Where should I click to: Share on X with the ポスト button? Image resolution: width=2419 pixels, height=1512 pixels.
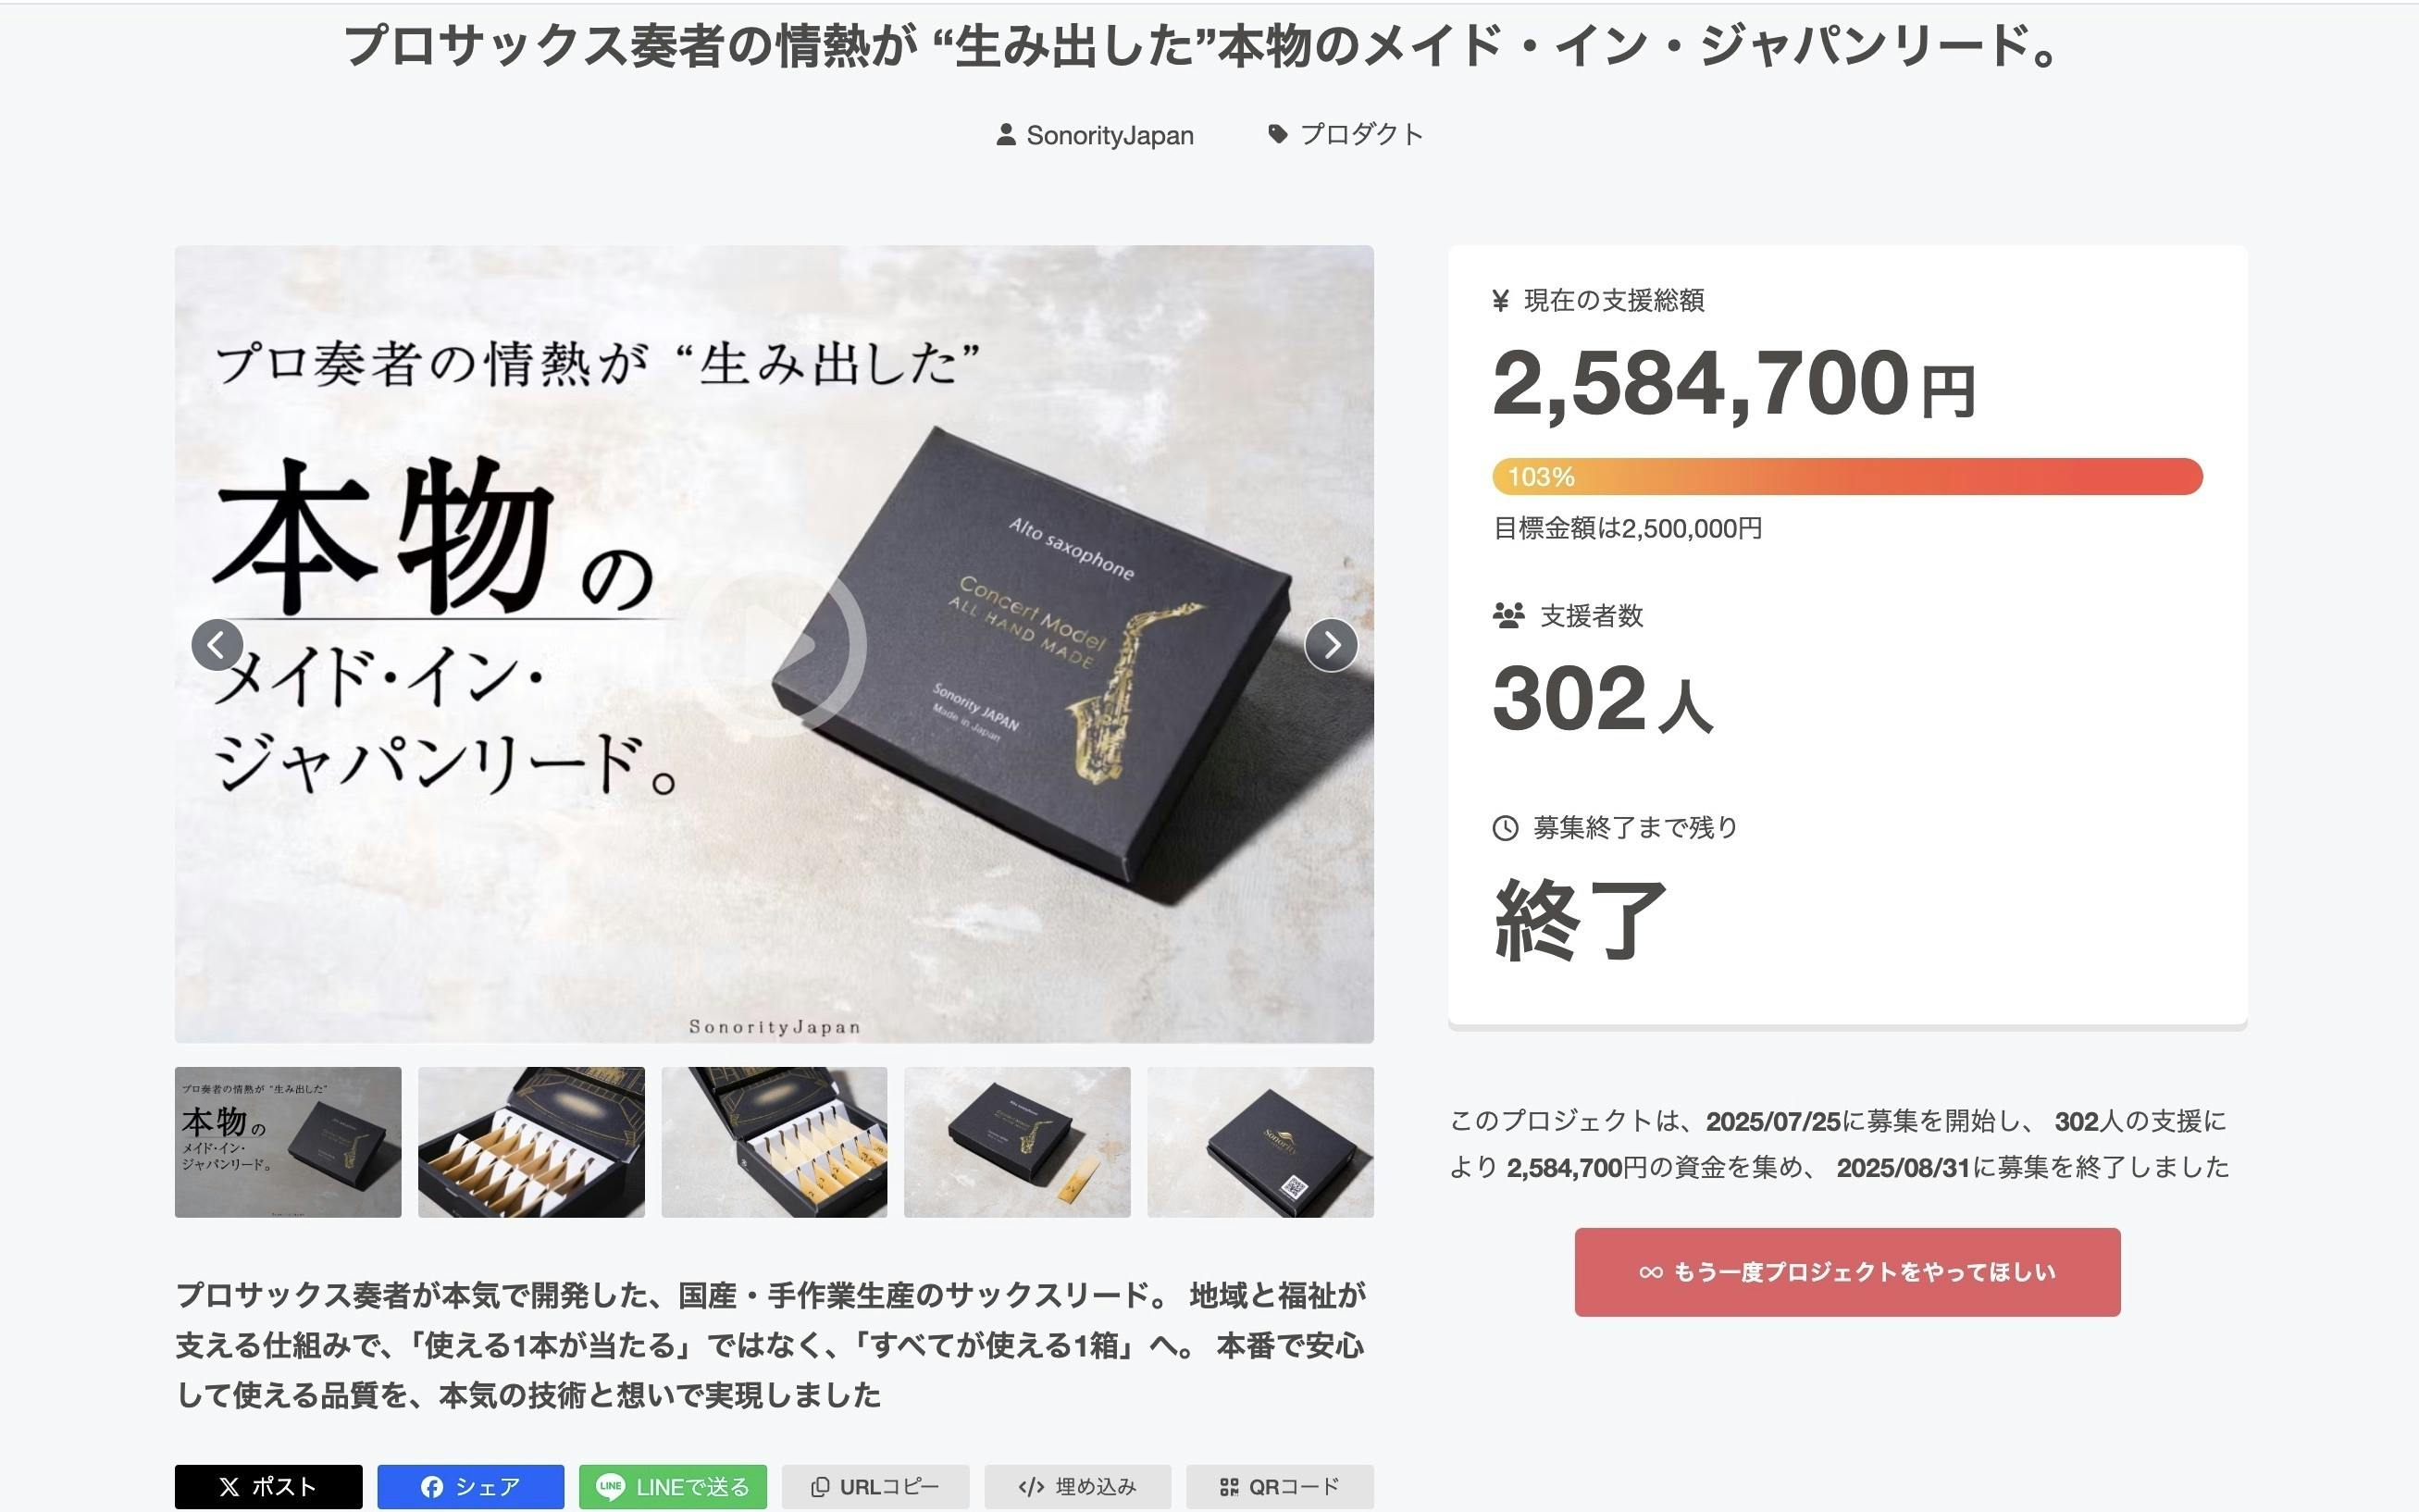click(268, 1486)
